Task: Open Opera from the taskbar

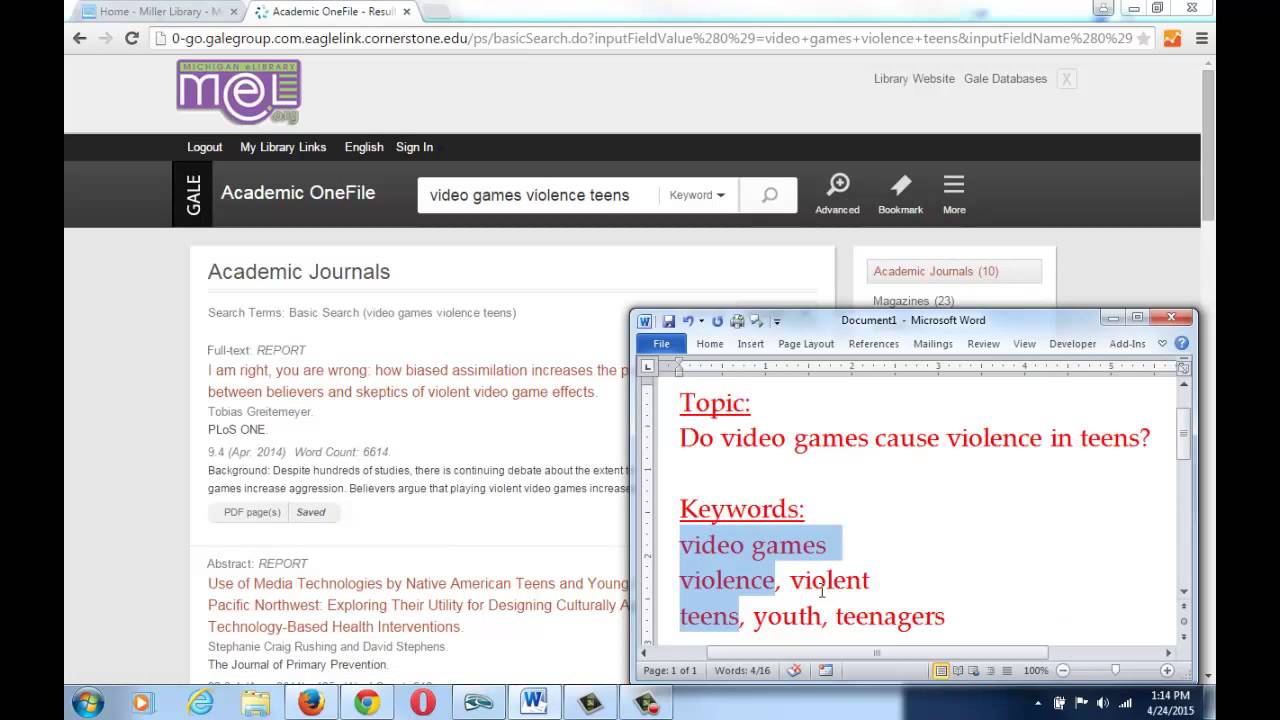Action: point(422,702)
